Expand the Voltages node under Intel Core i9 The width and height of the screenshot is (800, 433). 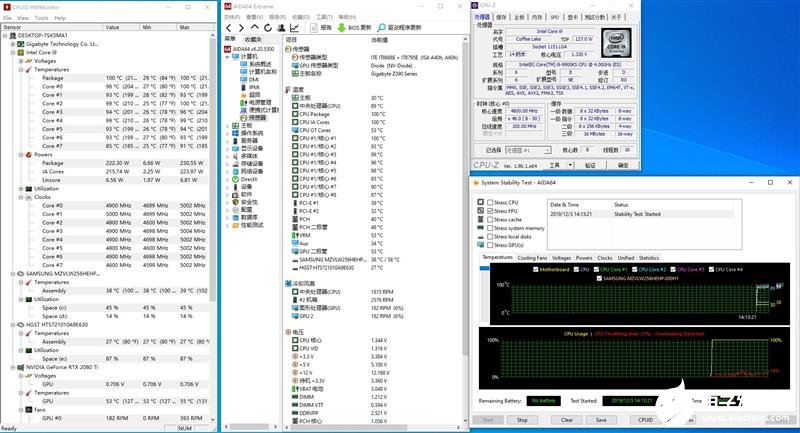tap(21, 61)
